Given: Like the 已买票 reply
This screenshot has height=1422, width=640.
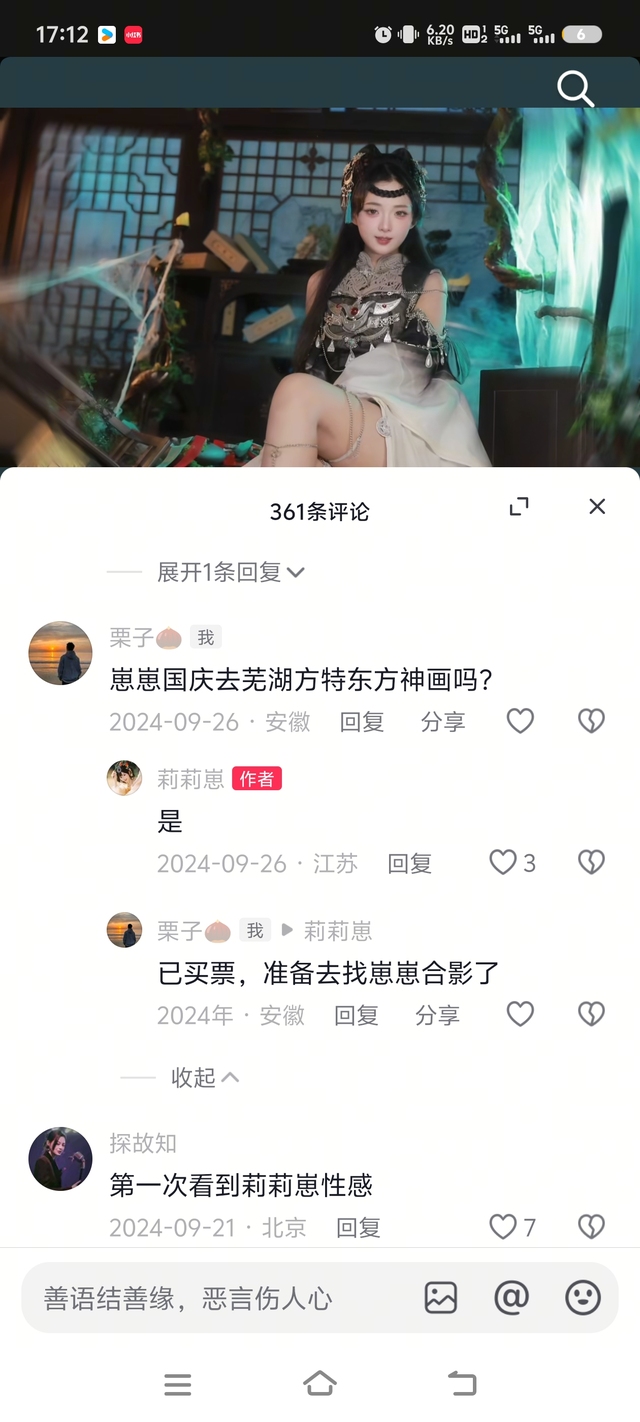Looking at the screenshot, I should [x=520, y=1015].
